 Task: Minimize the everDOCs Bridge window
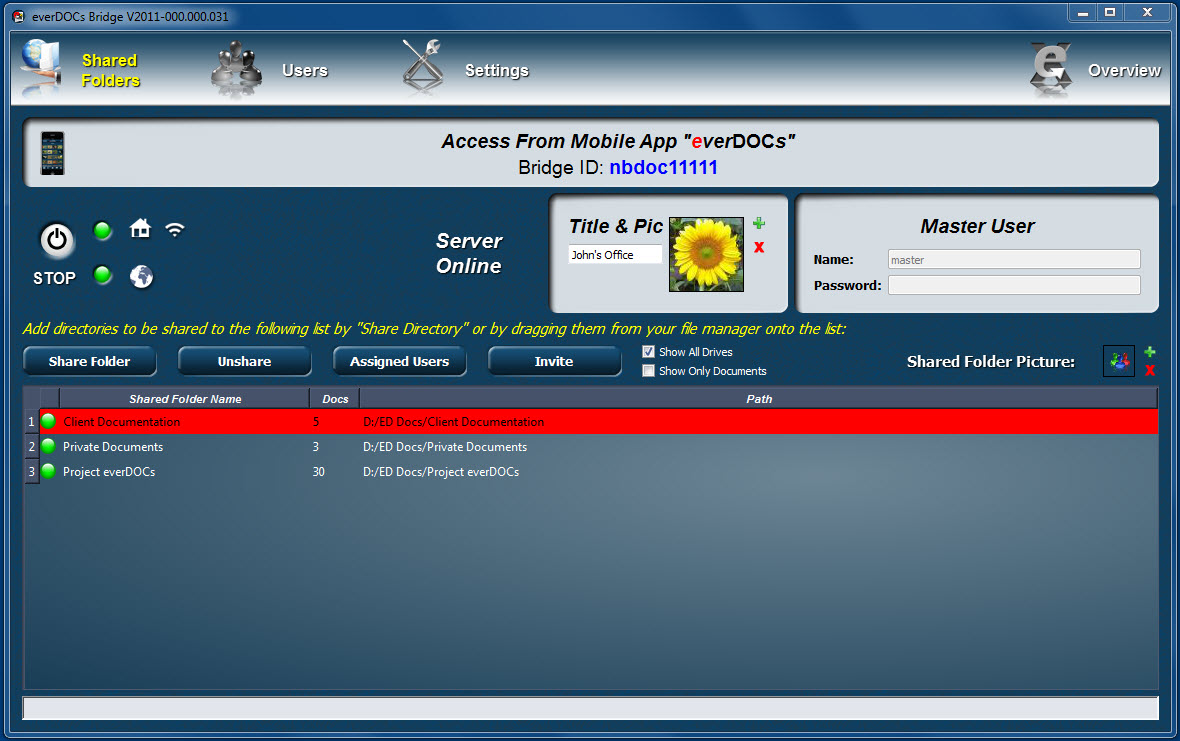click(x=1082, y=13)
